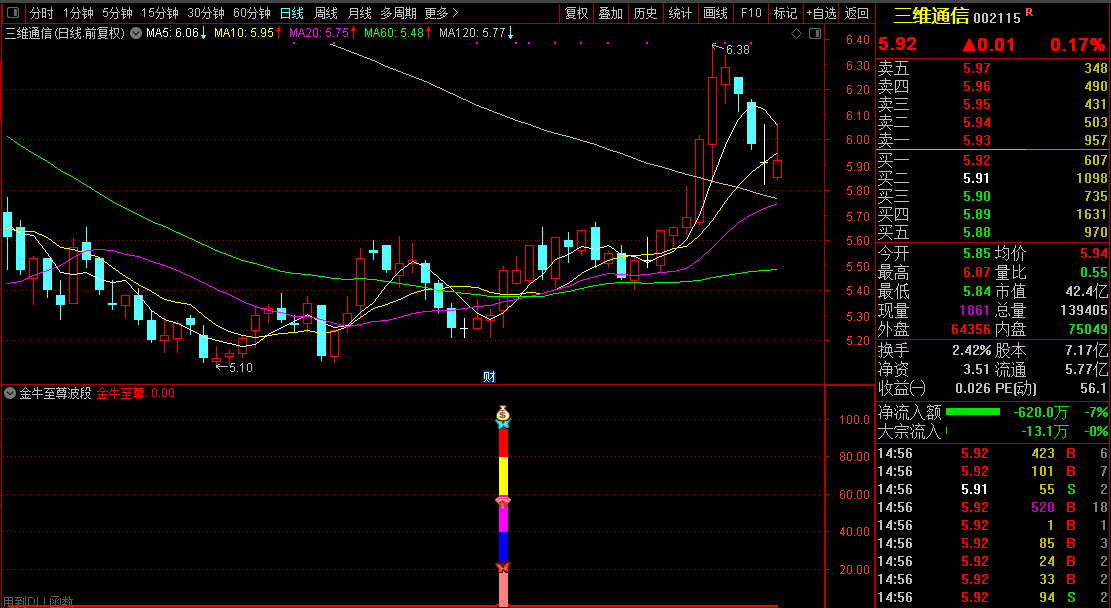The width and height of the screenshot is (1111, 608).
Task: Open the main chart indicator dropdown arrow
Action: (136, 33)
